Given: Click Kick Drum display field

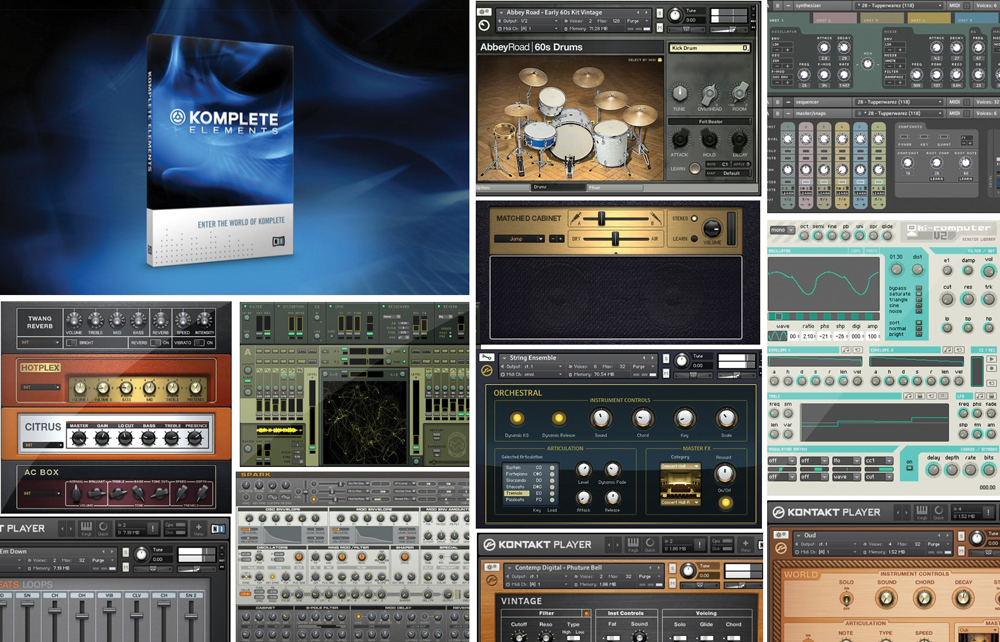Looking at the screenshot, I should tap(710, 48).
